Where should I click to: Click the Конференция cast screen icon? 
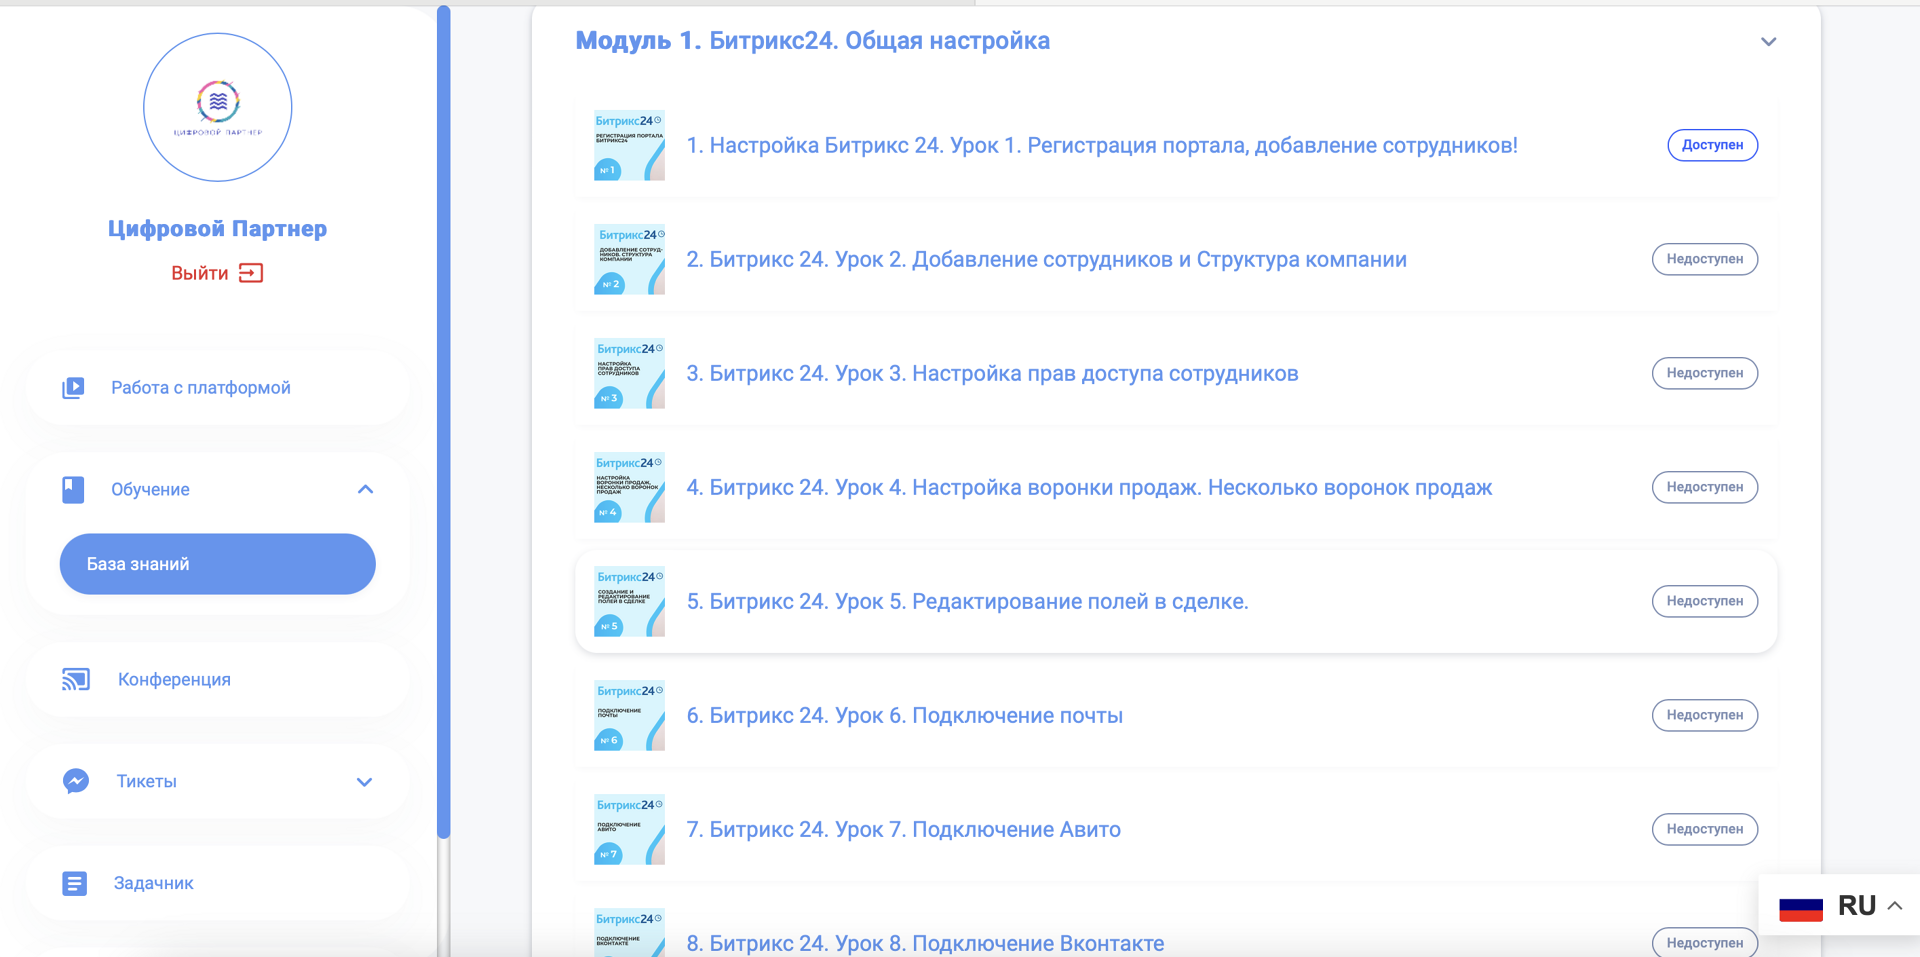(x=76, y=680)
